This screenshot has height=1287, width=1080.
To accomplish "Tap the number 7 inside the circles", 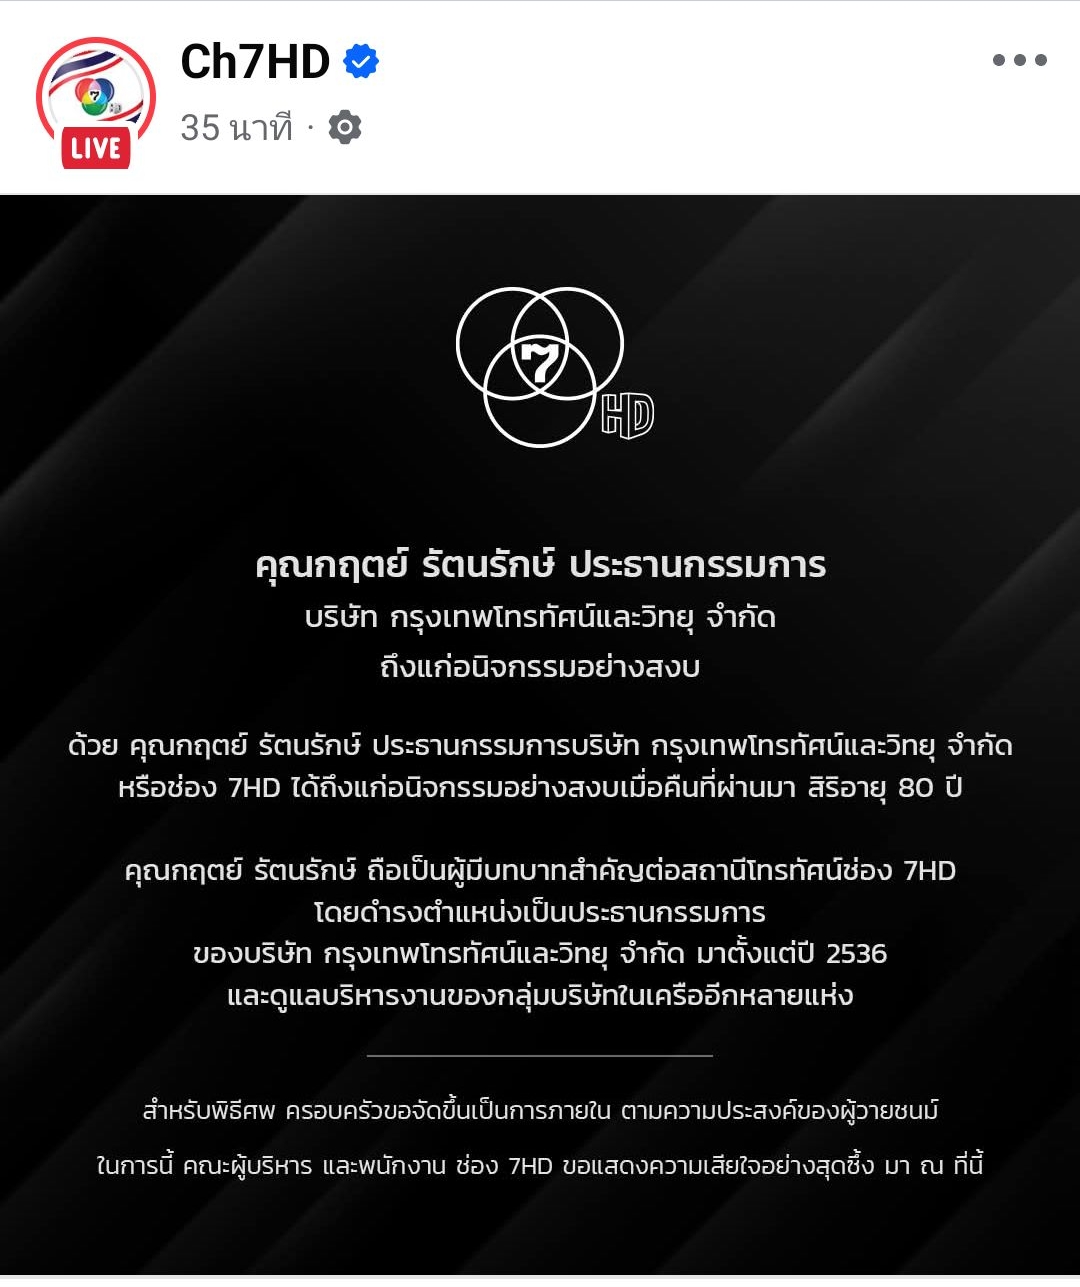I will coord(540,364).
